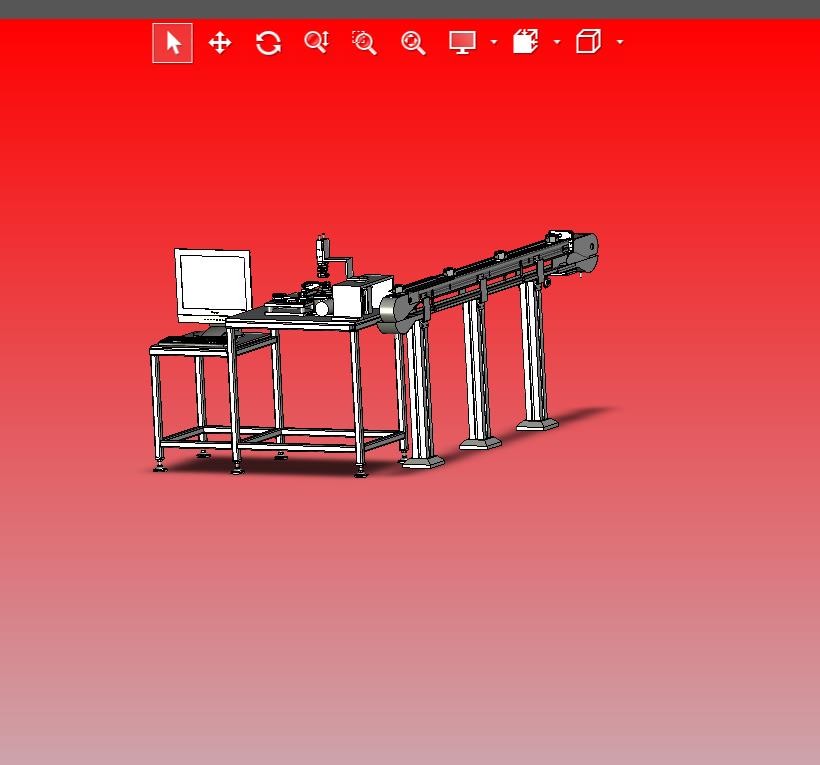820x765 pixels.
Task: Click the Zoom to fit tool
Action: [x=413, y=43]
